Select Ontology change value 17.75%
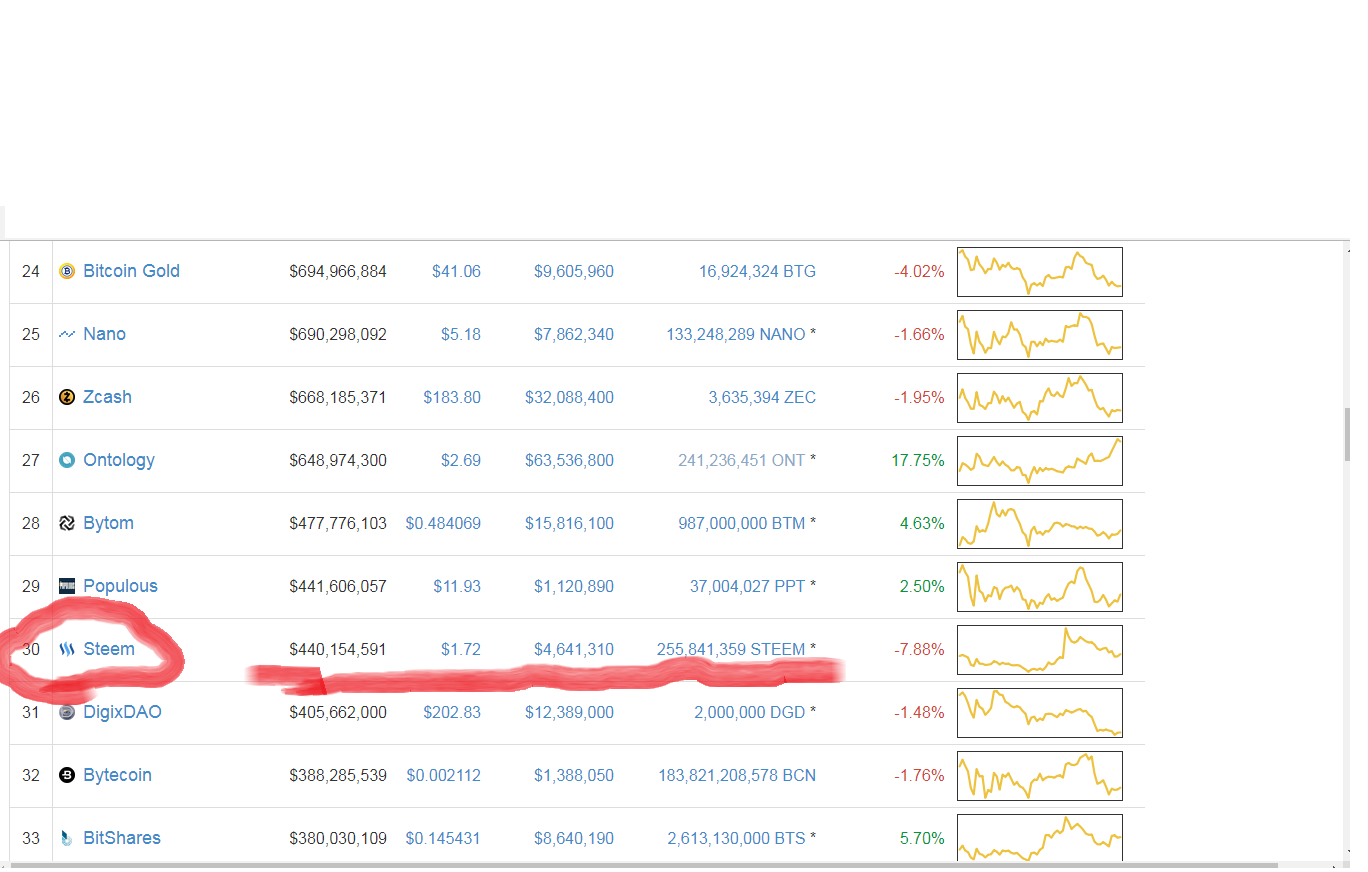The image size is (1368, 872). coord(918,460)
